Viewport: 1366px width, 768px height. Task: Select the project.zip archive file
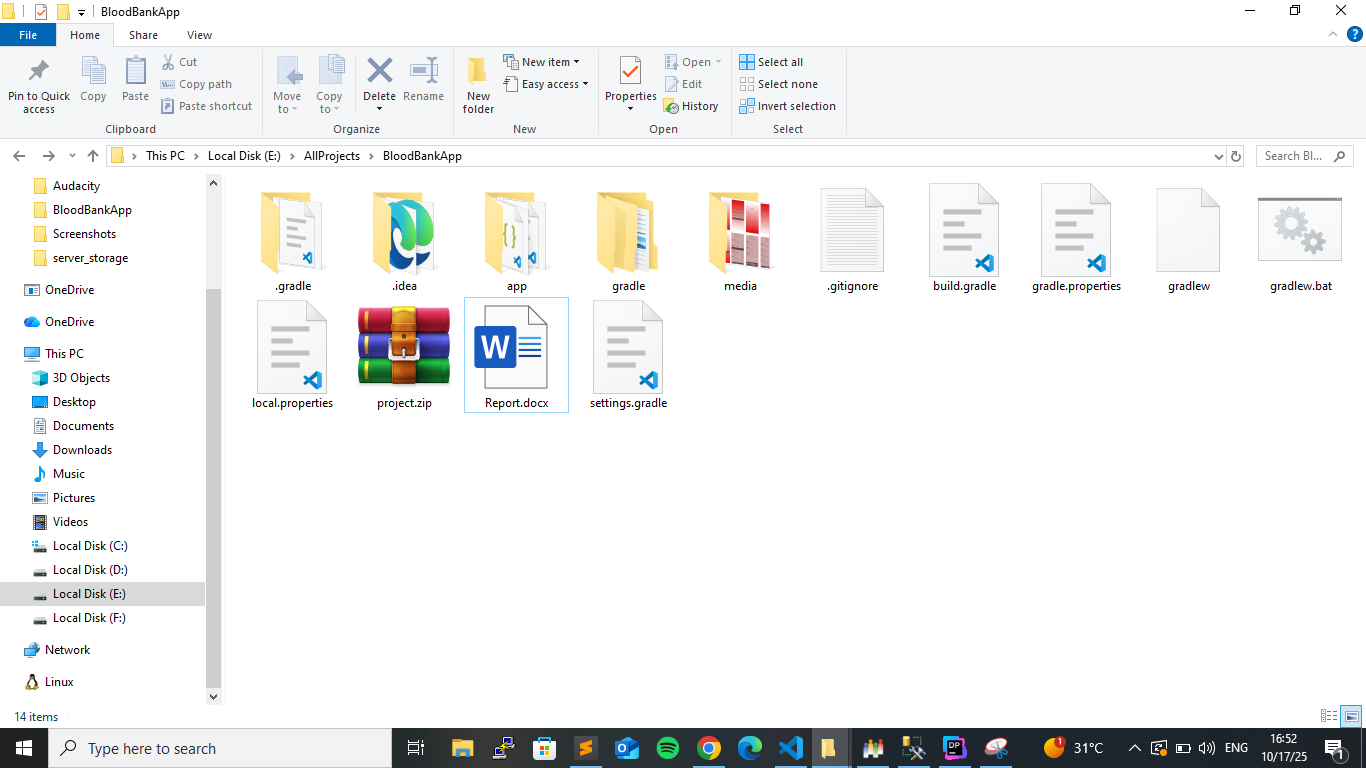pyautogui.click(x=404, y=348)
